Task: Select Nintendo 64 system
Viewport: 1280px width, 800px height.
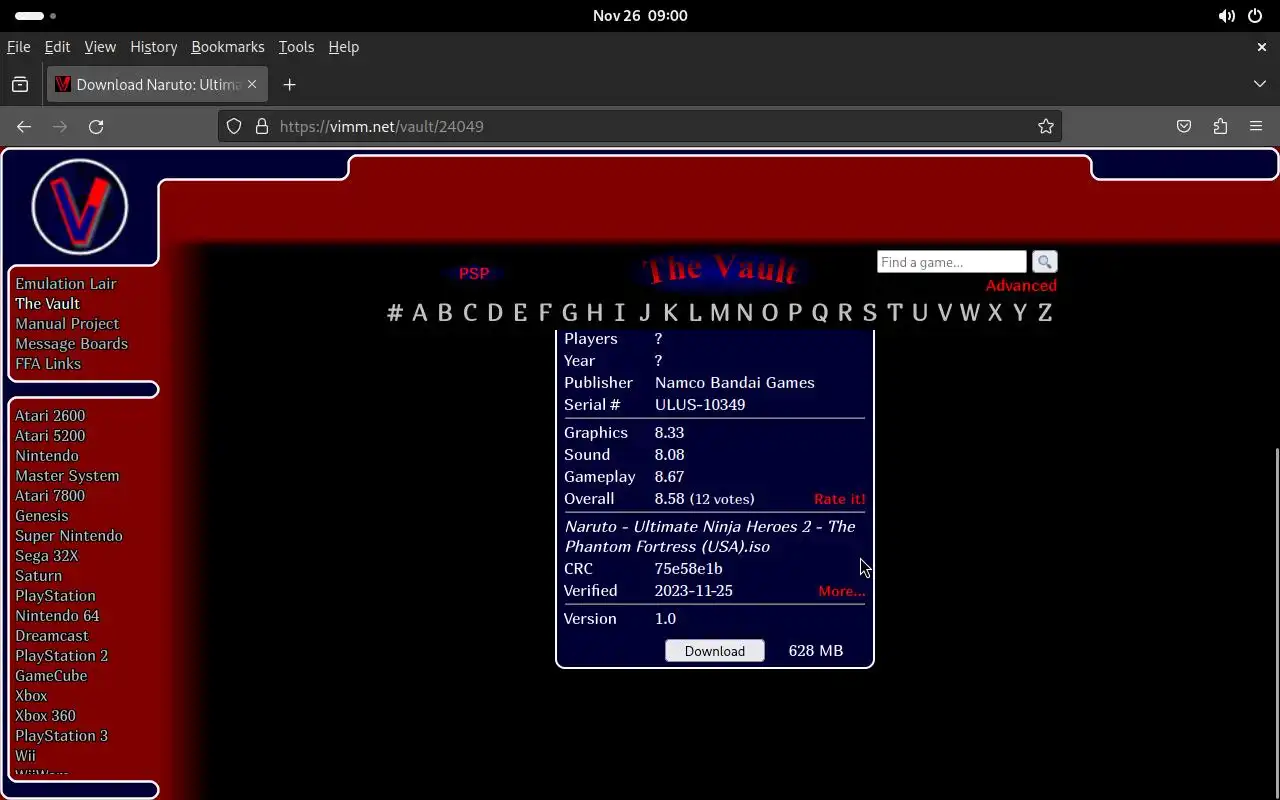Action: point(57,616)
